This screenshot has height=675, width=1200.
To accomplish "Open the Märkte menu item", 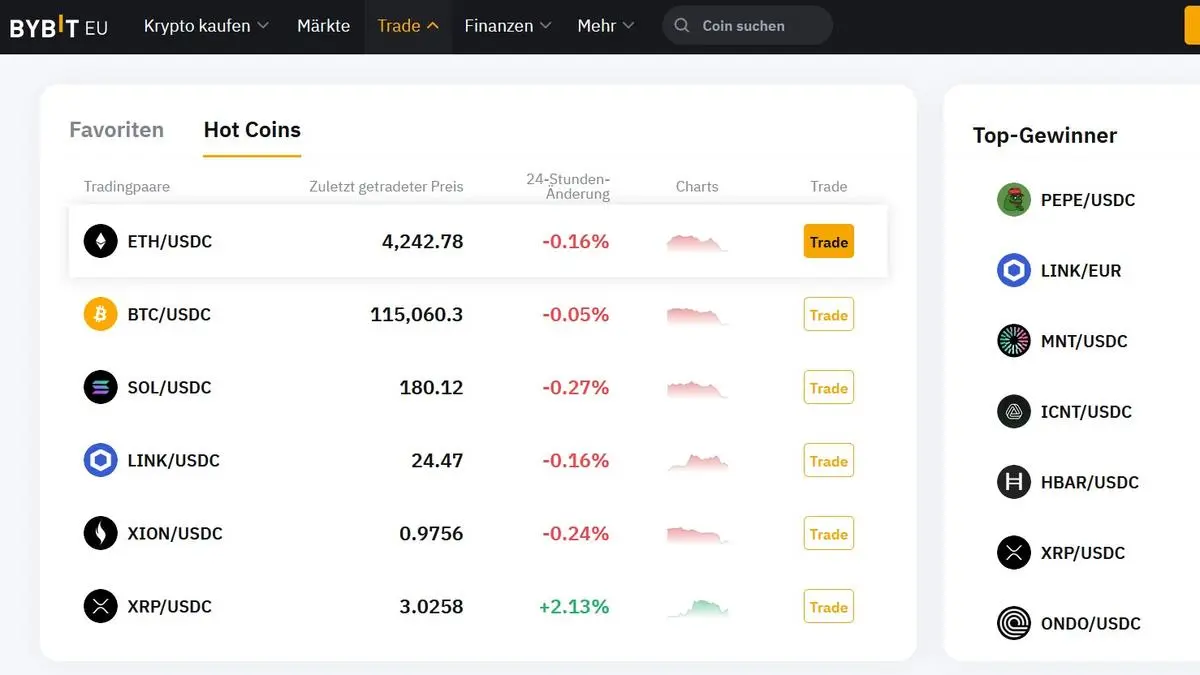I will click(x=323, y=26).
